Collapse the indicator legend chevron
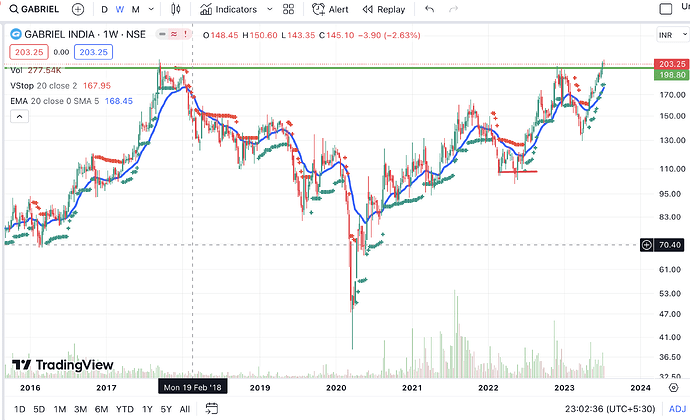Viewport: 690px width, 420px height. 19,116
